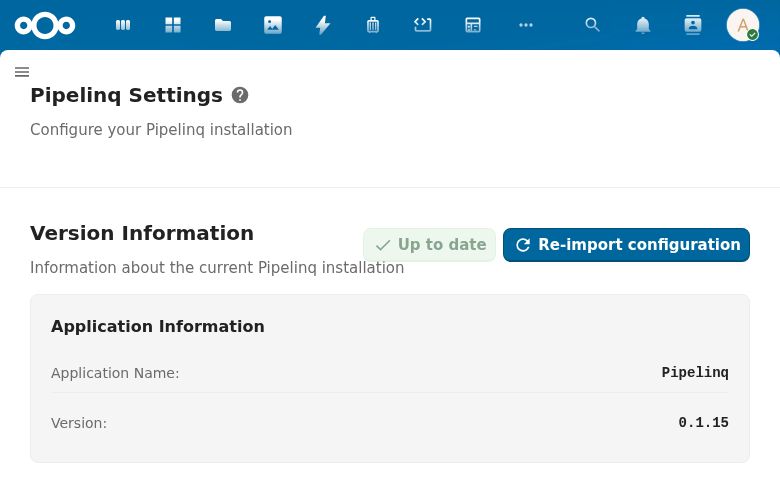The height and width of the screenshot is (493, 780).
Task: Click 'Configure your Pipelinq installation' text
Action: click(161, 130)
